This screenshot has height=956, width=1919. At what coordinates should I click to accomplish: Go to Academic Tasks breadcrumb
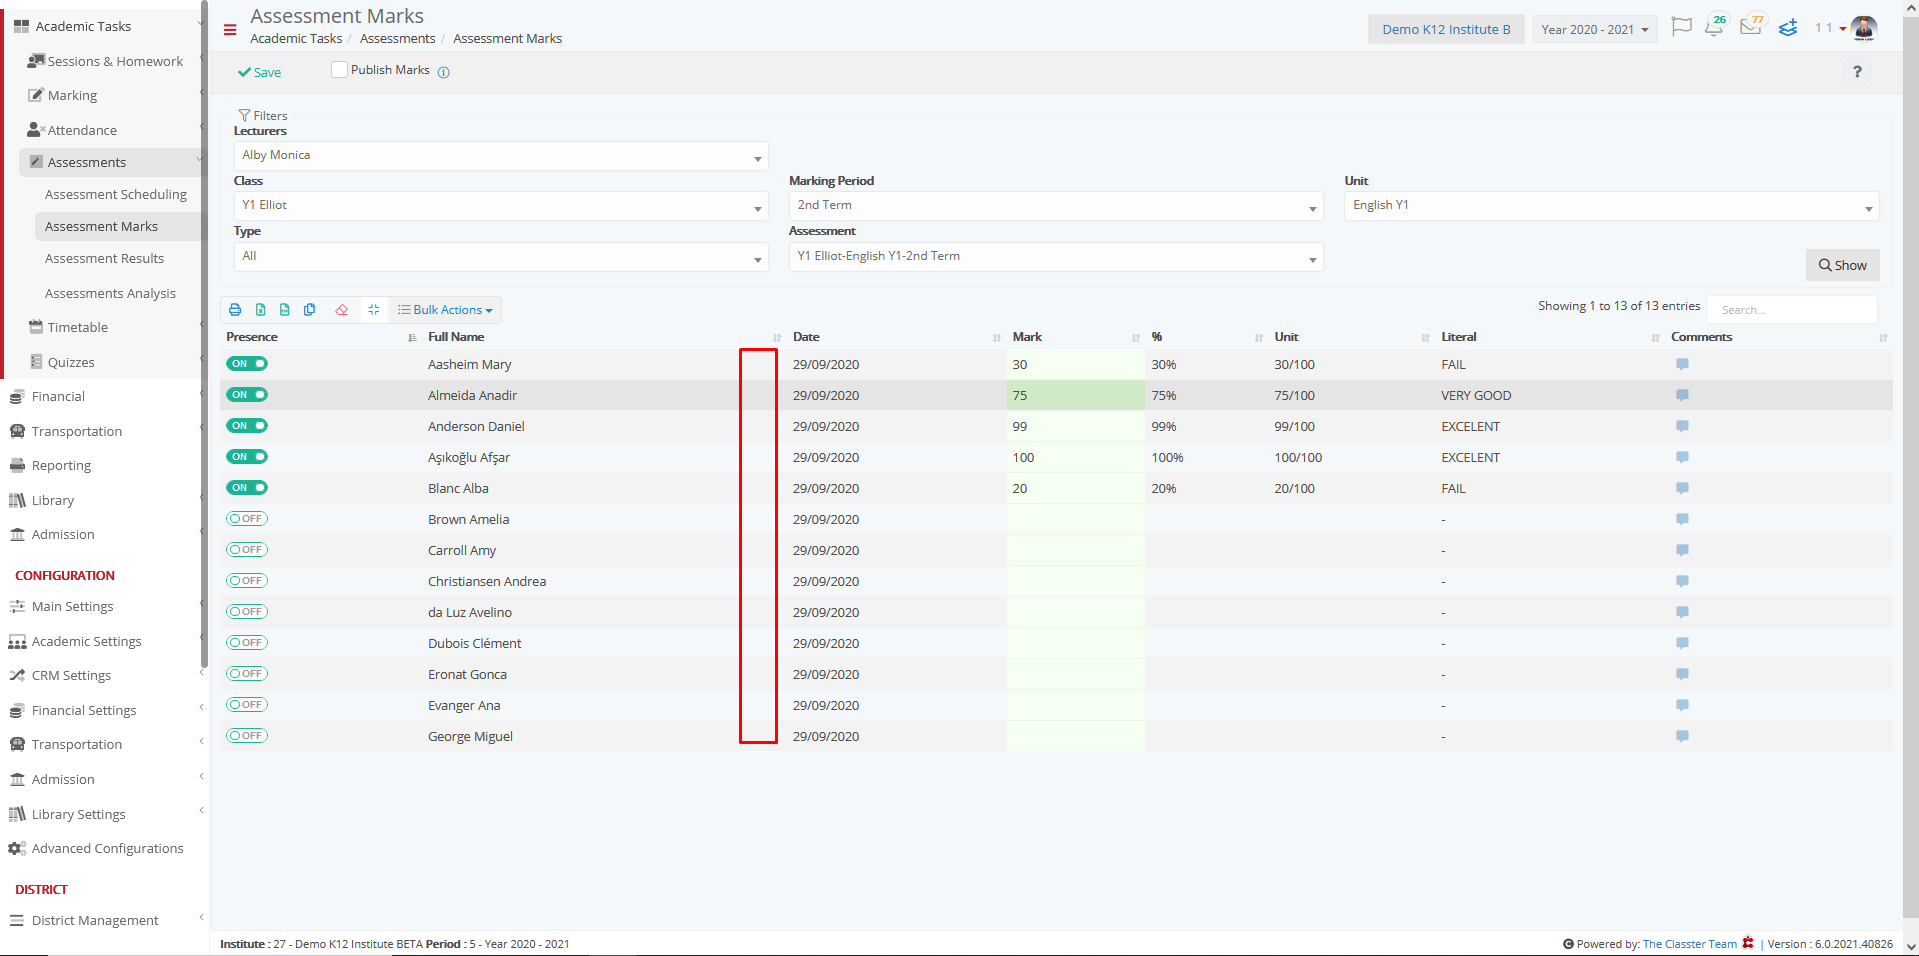[x=296, y=38]
